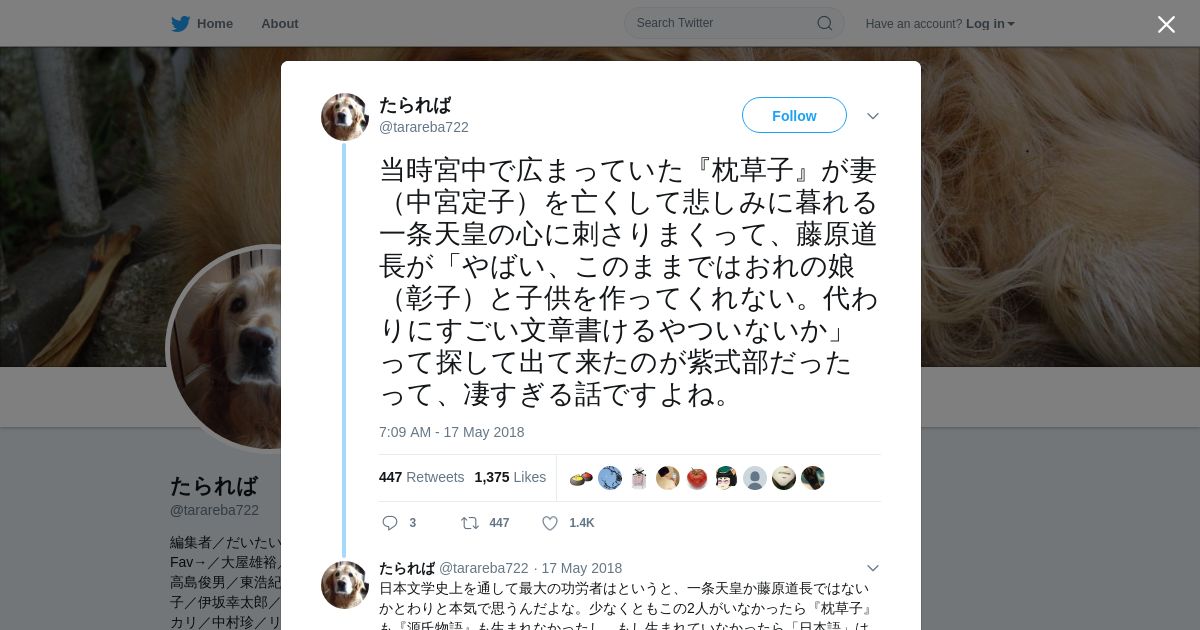Viewport: 1200px width, 630px height.
Task: Follow the たられば account
Action: (x=794, y=116)
